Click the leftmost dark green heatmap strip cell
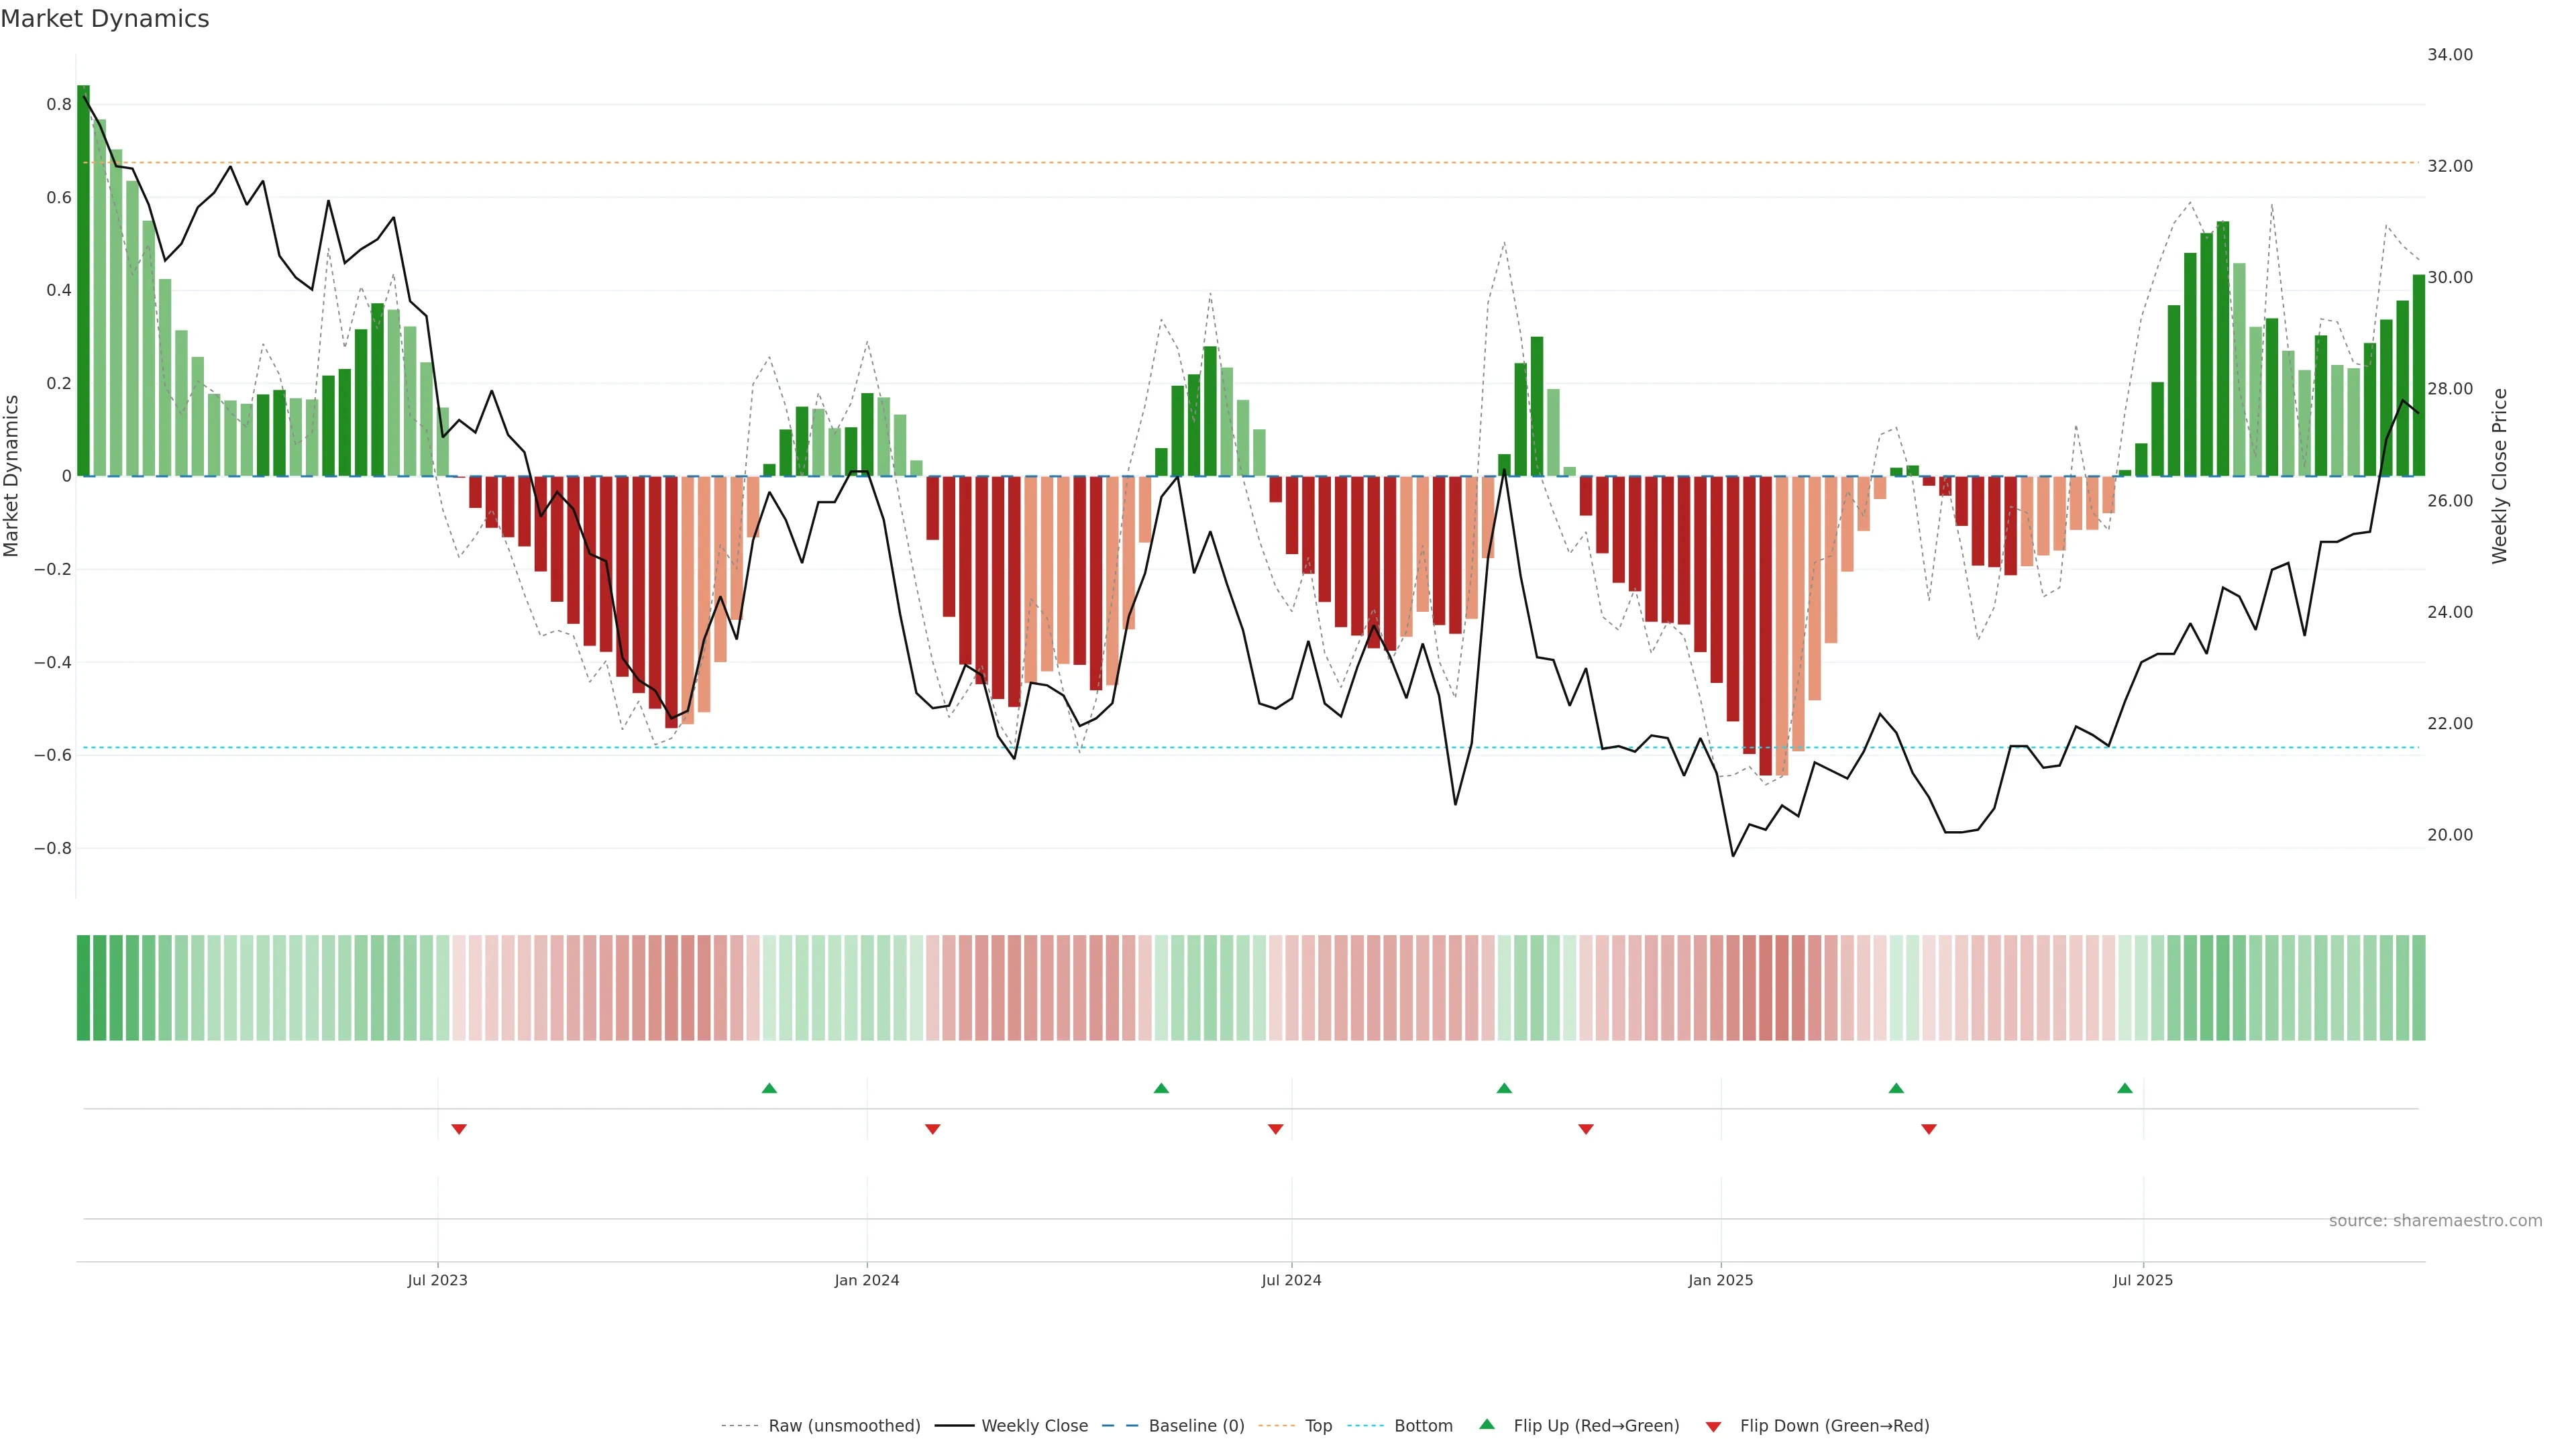The image size is (2576, 1449). coord(83,988)
